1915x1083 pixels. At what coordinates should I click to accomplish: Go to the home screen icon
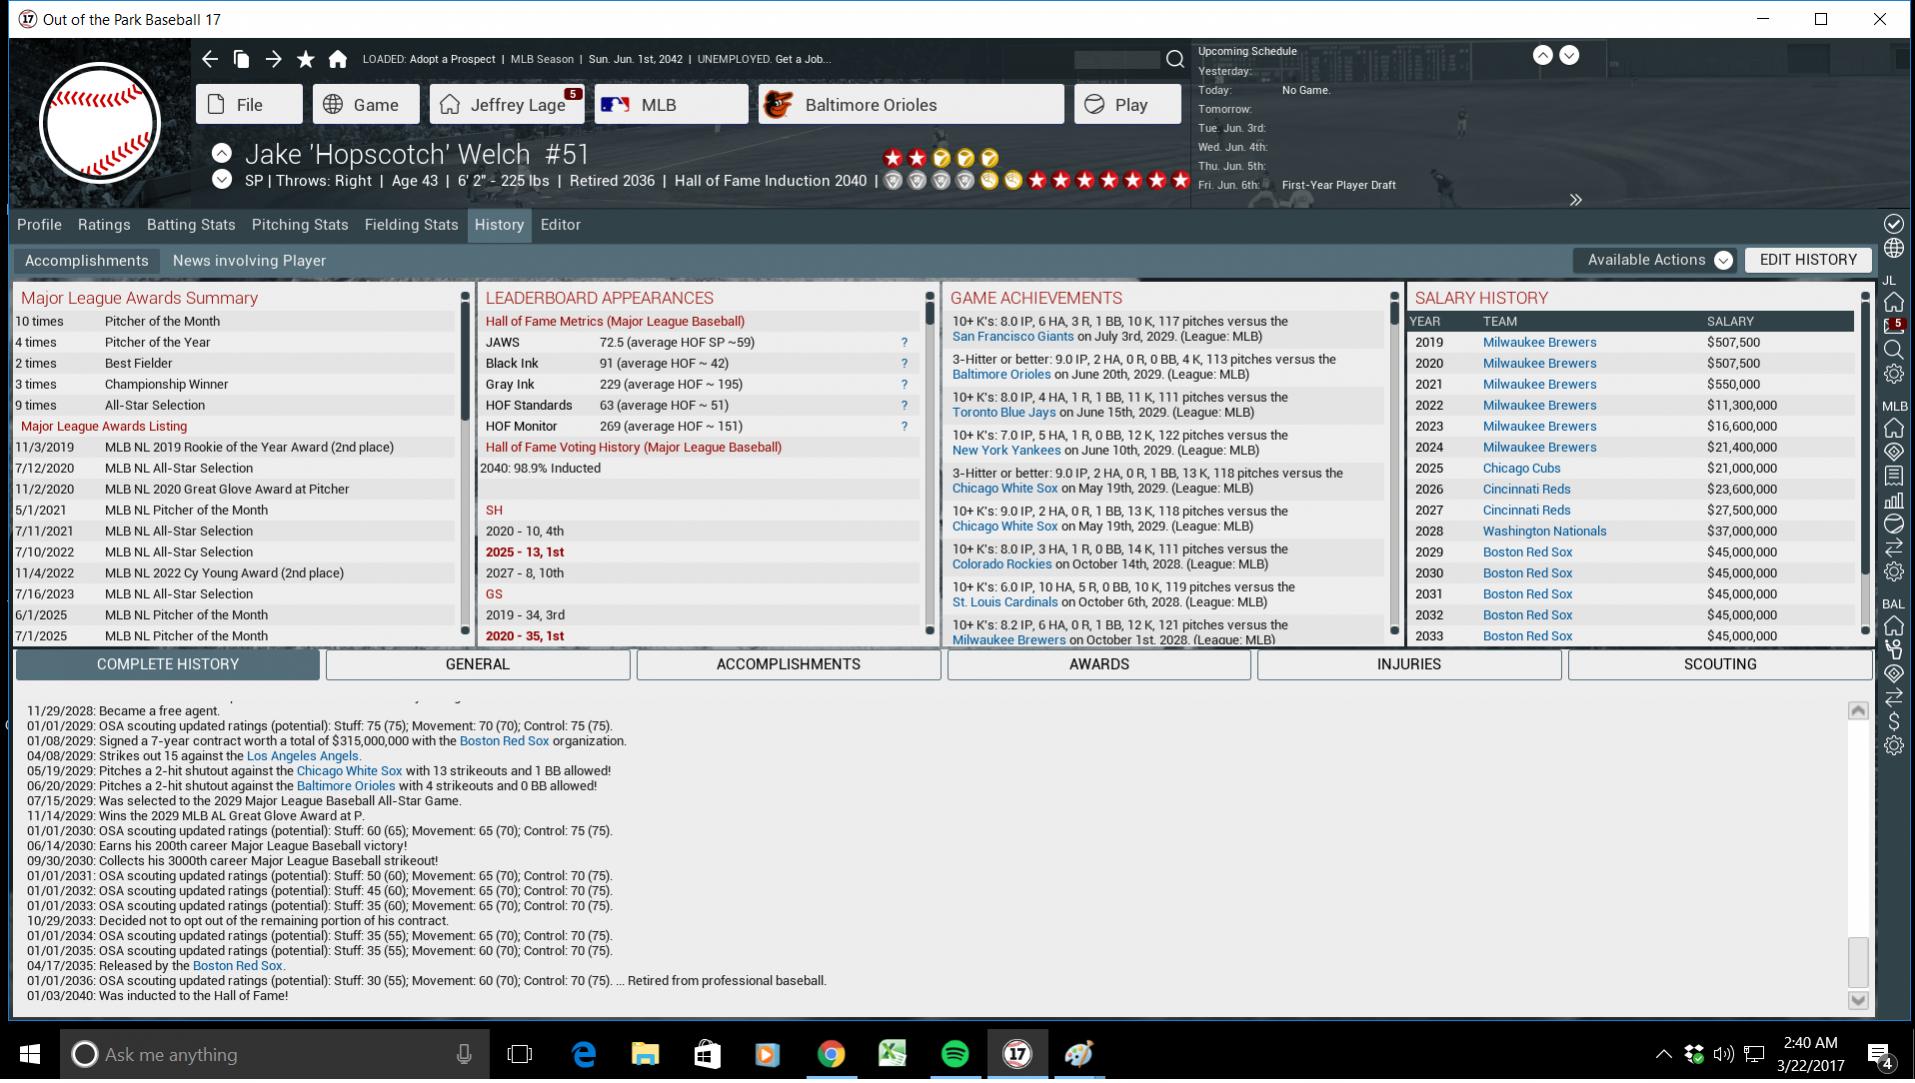(338, 59)
